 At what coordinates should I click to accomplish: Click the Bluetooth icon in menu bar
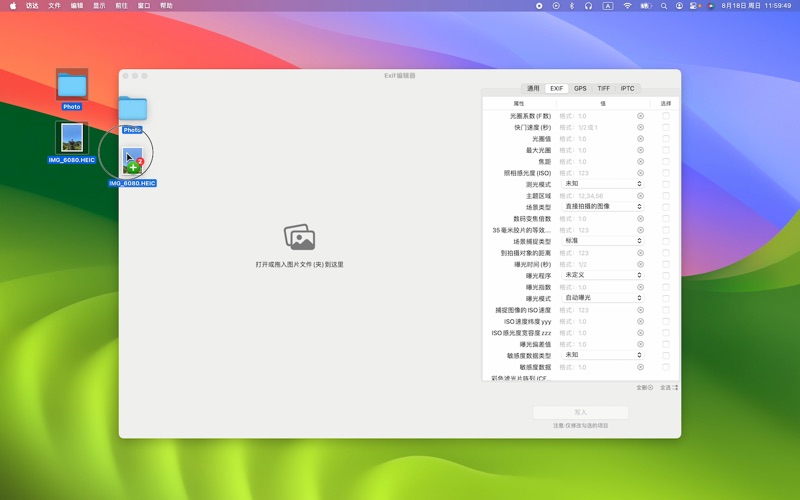(572, 6)
